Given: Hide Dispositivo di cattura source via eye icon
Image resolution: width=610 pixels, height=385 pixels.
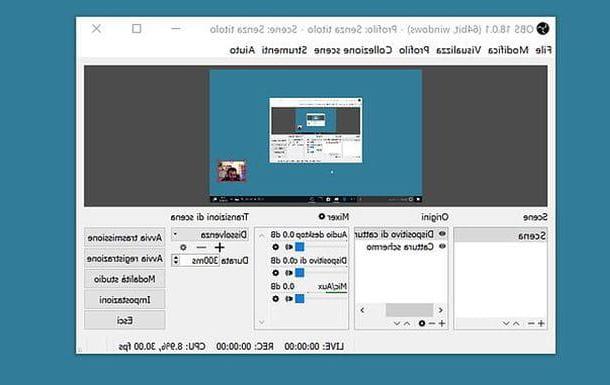Looking at the screenshot, I should point(442,234).
